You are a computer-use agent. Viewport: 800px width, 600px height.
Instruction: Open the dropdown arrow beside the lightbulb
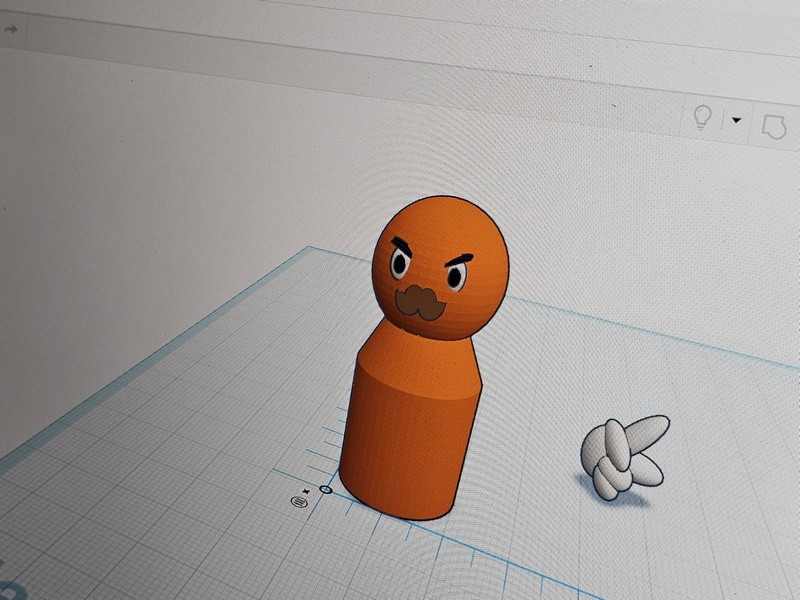(x=736, y=120)
